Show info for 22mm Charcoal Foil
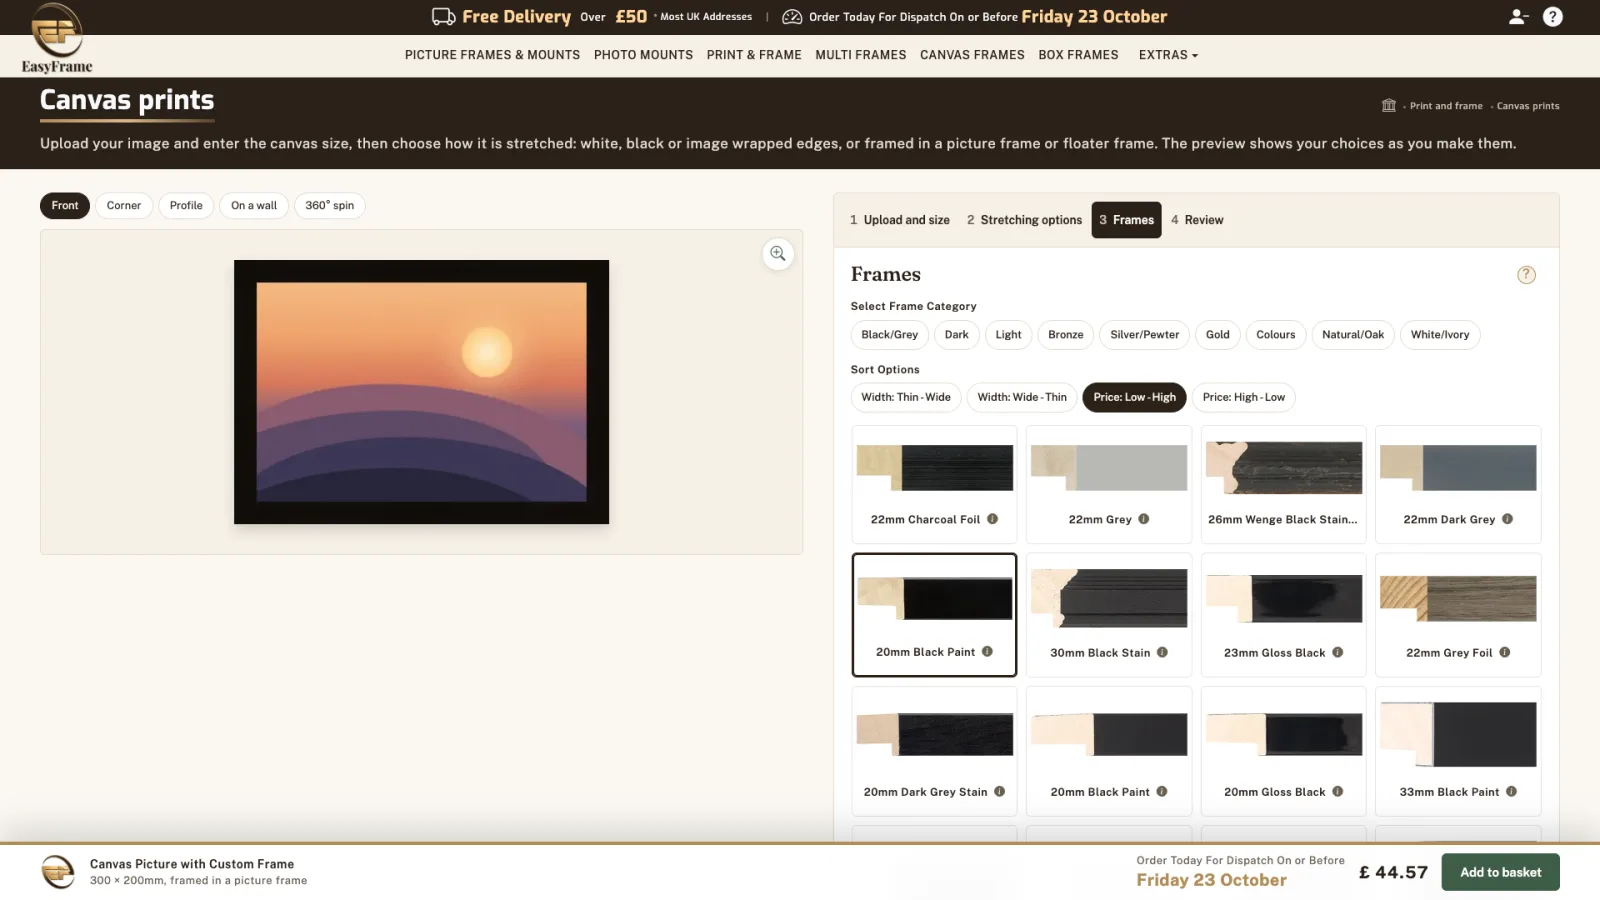Screen dimensions: 1600x900 (x=993, y=519)
